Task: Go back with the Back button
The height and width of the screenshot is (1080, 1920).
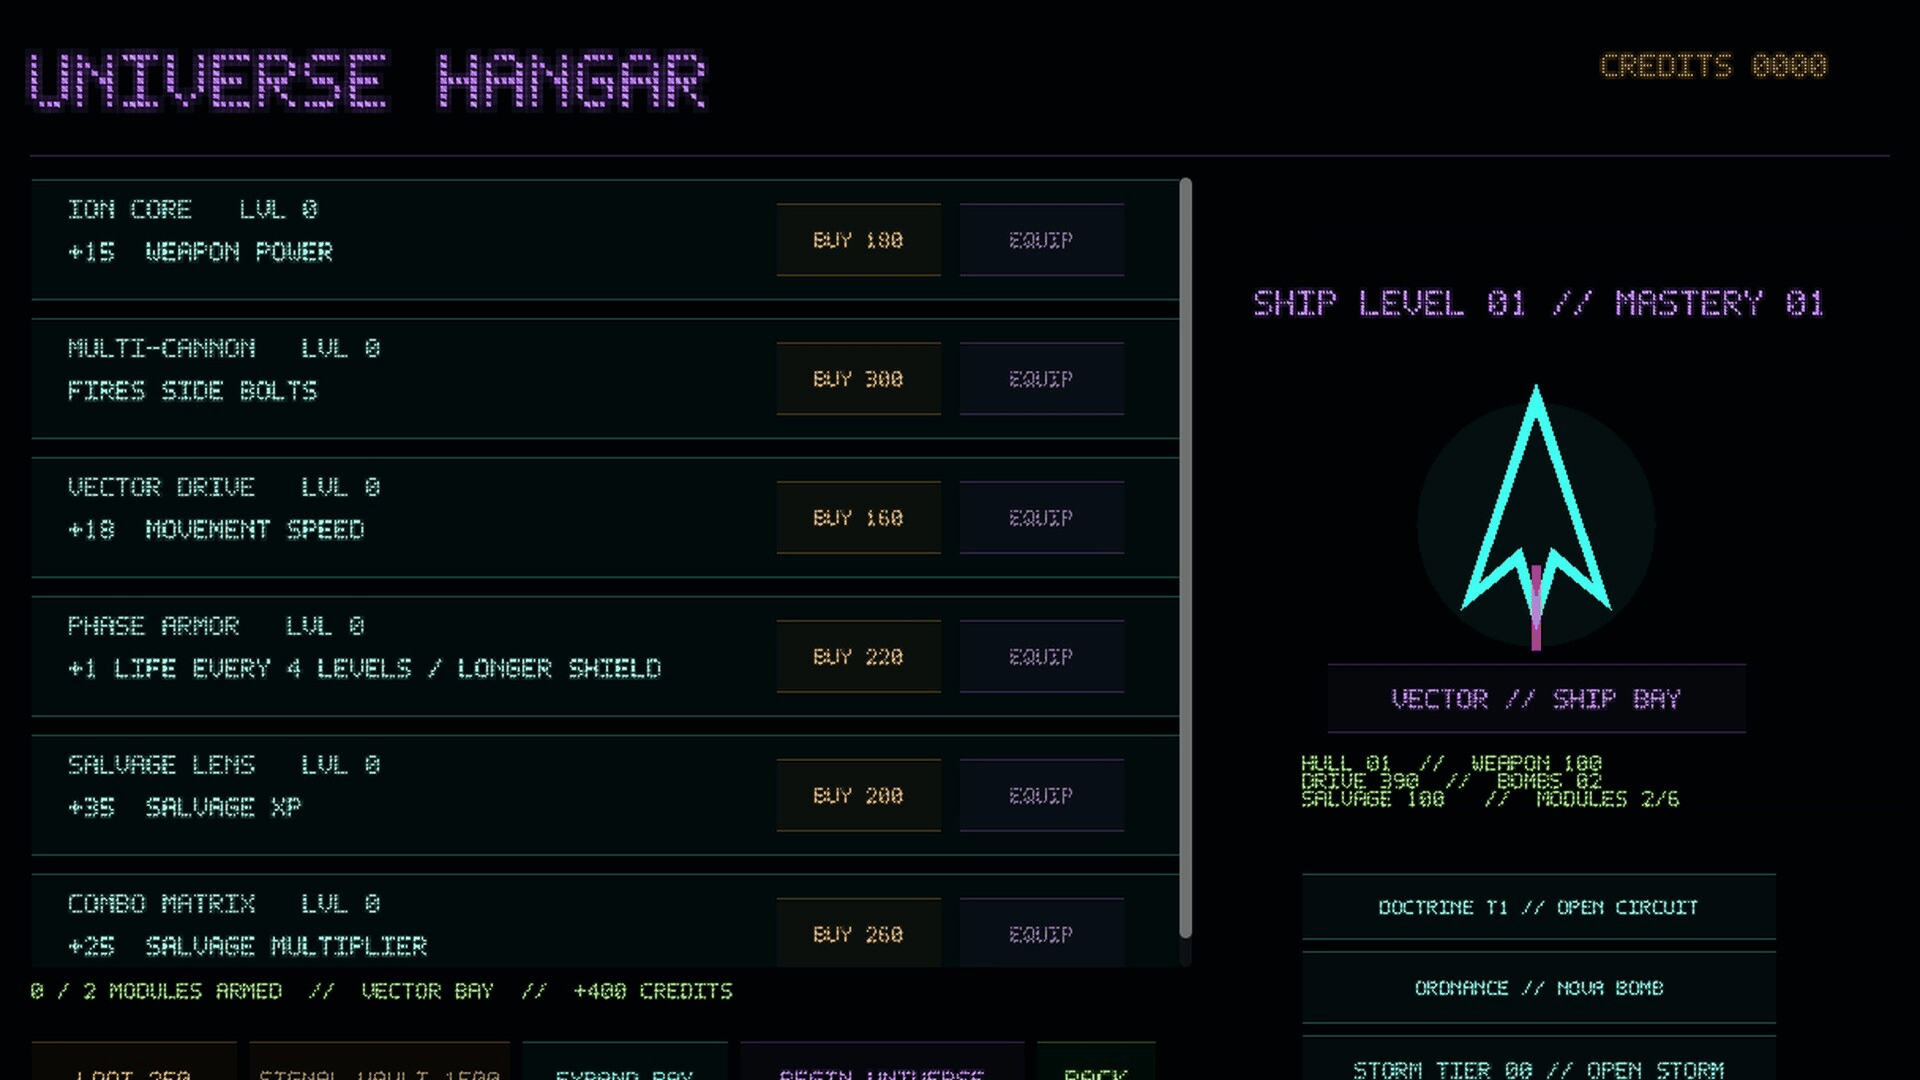Action: (x=1096, y=1062)
